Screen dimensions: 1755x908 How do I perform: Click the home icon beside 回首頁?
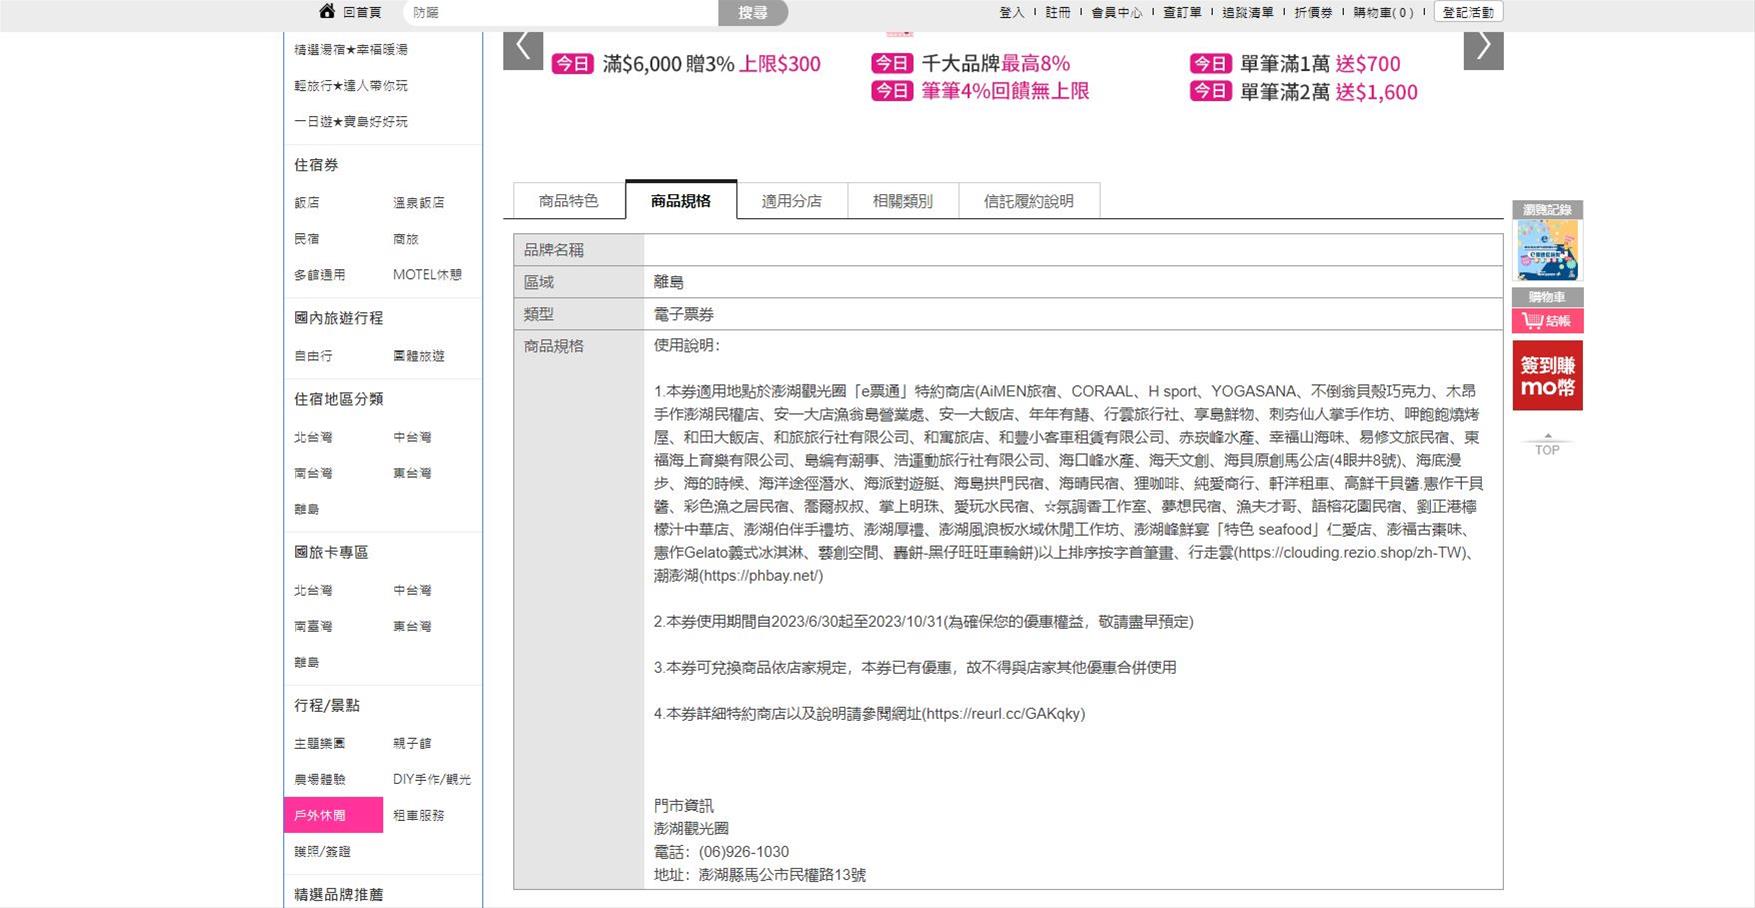pos(327,11)
